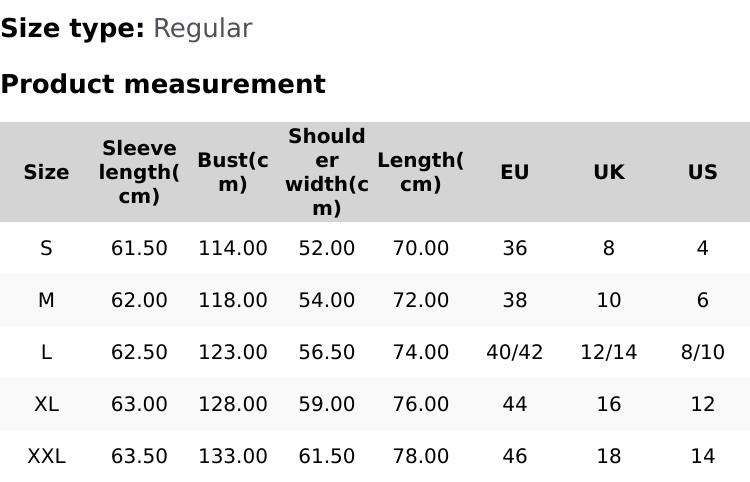This screenshot has width=750, height=482.
Task: Select the Length(cm) column header
Action: [420, 172]
